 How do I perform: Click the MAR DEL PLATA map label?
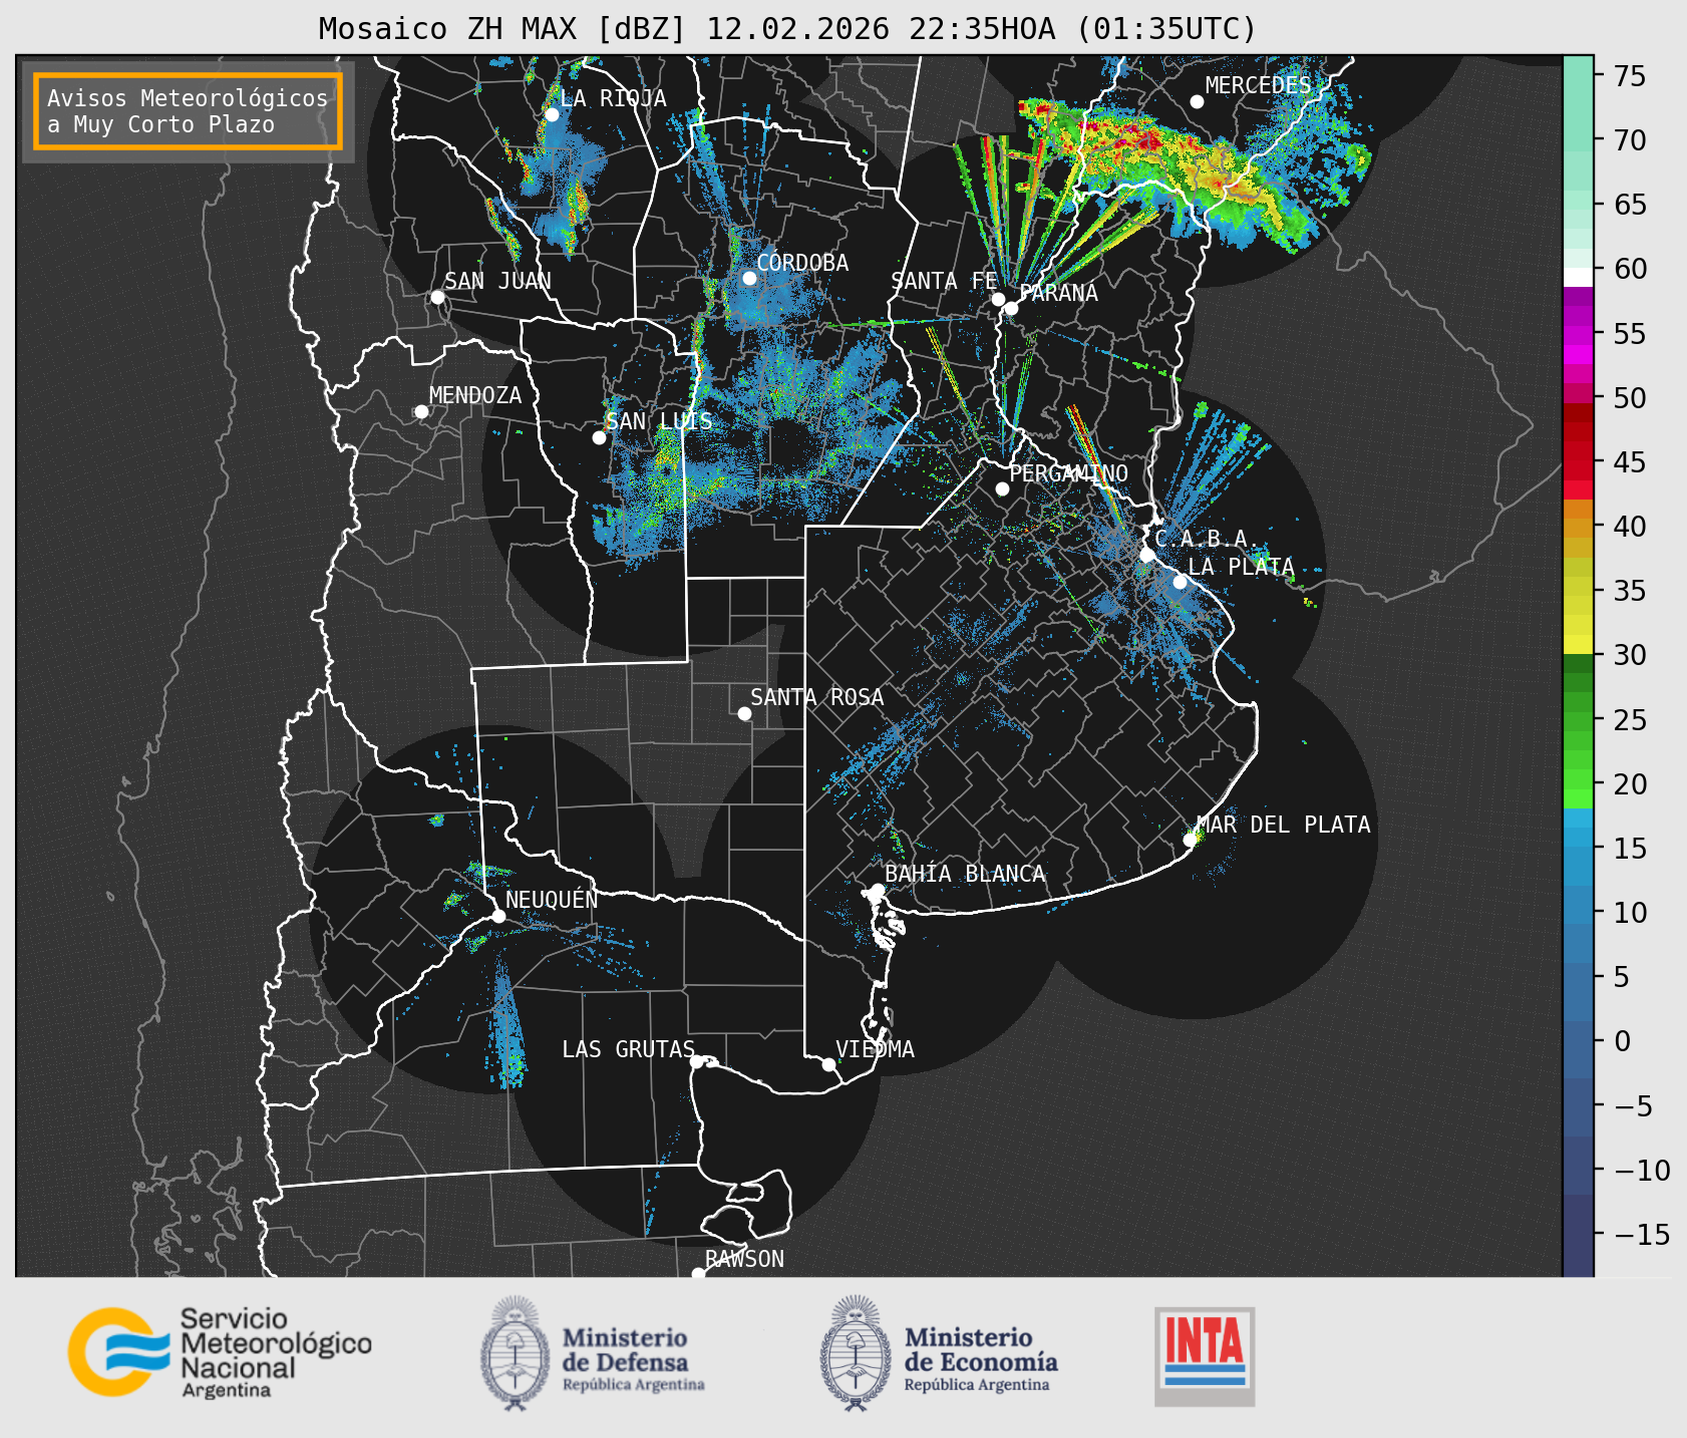tap(1284, 825)
